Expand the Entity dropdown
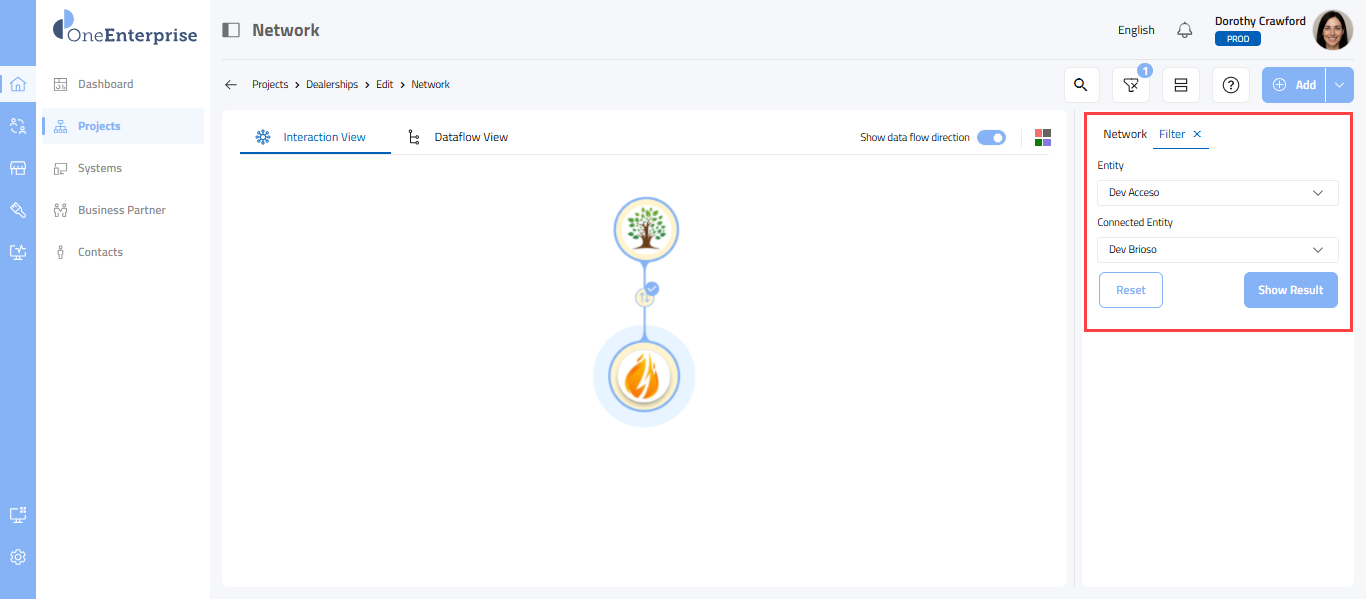1366x599 pixels. pos(1217,192)
